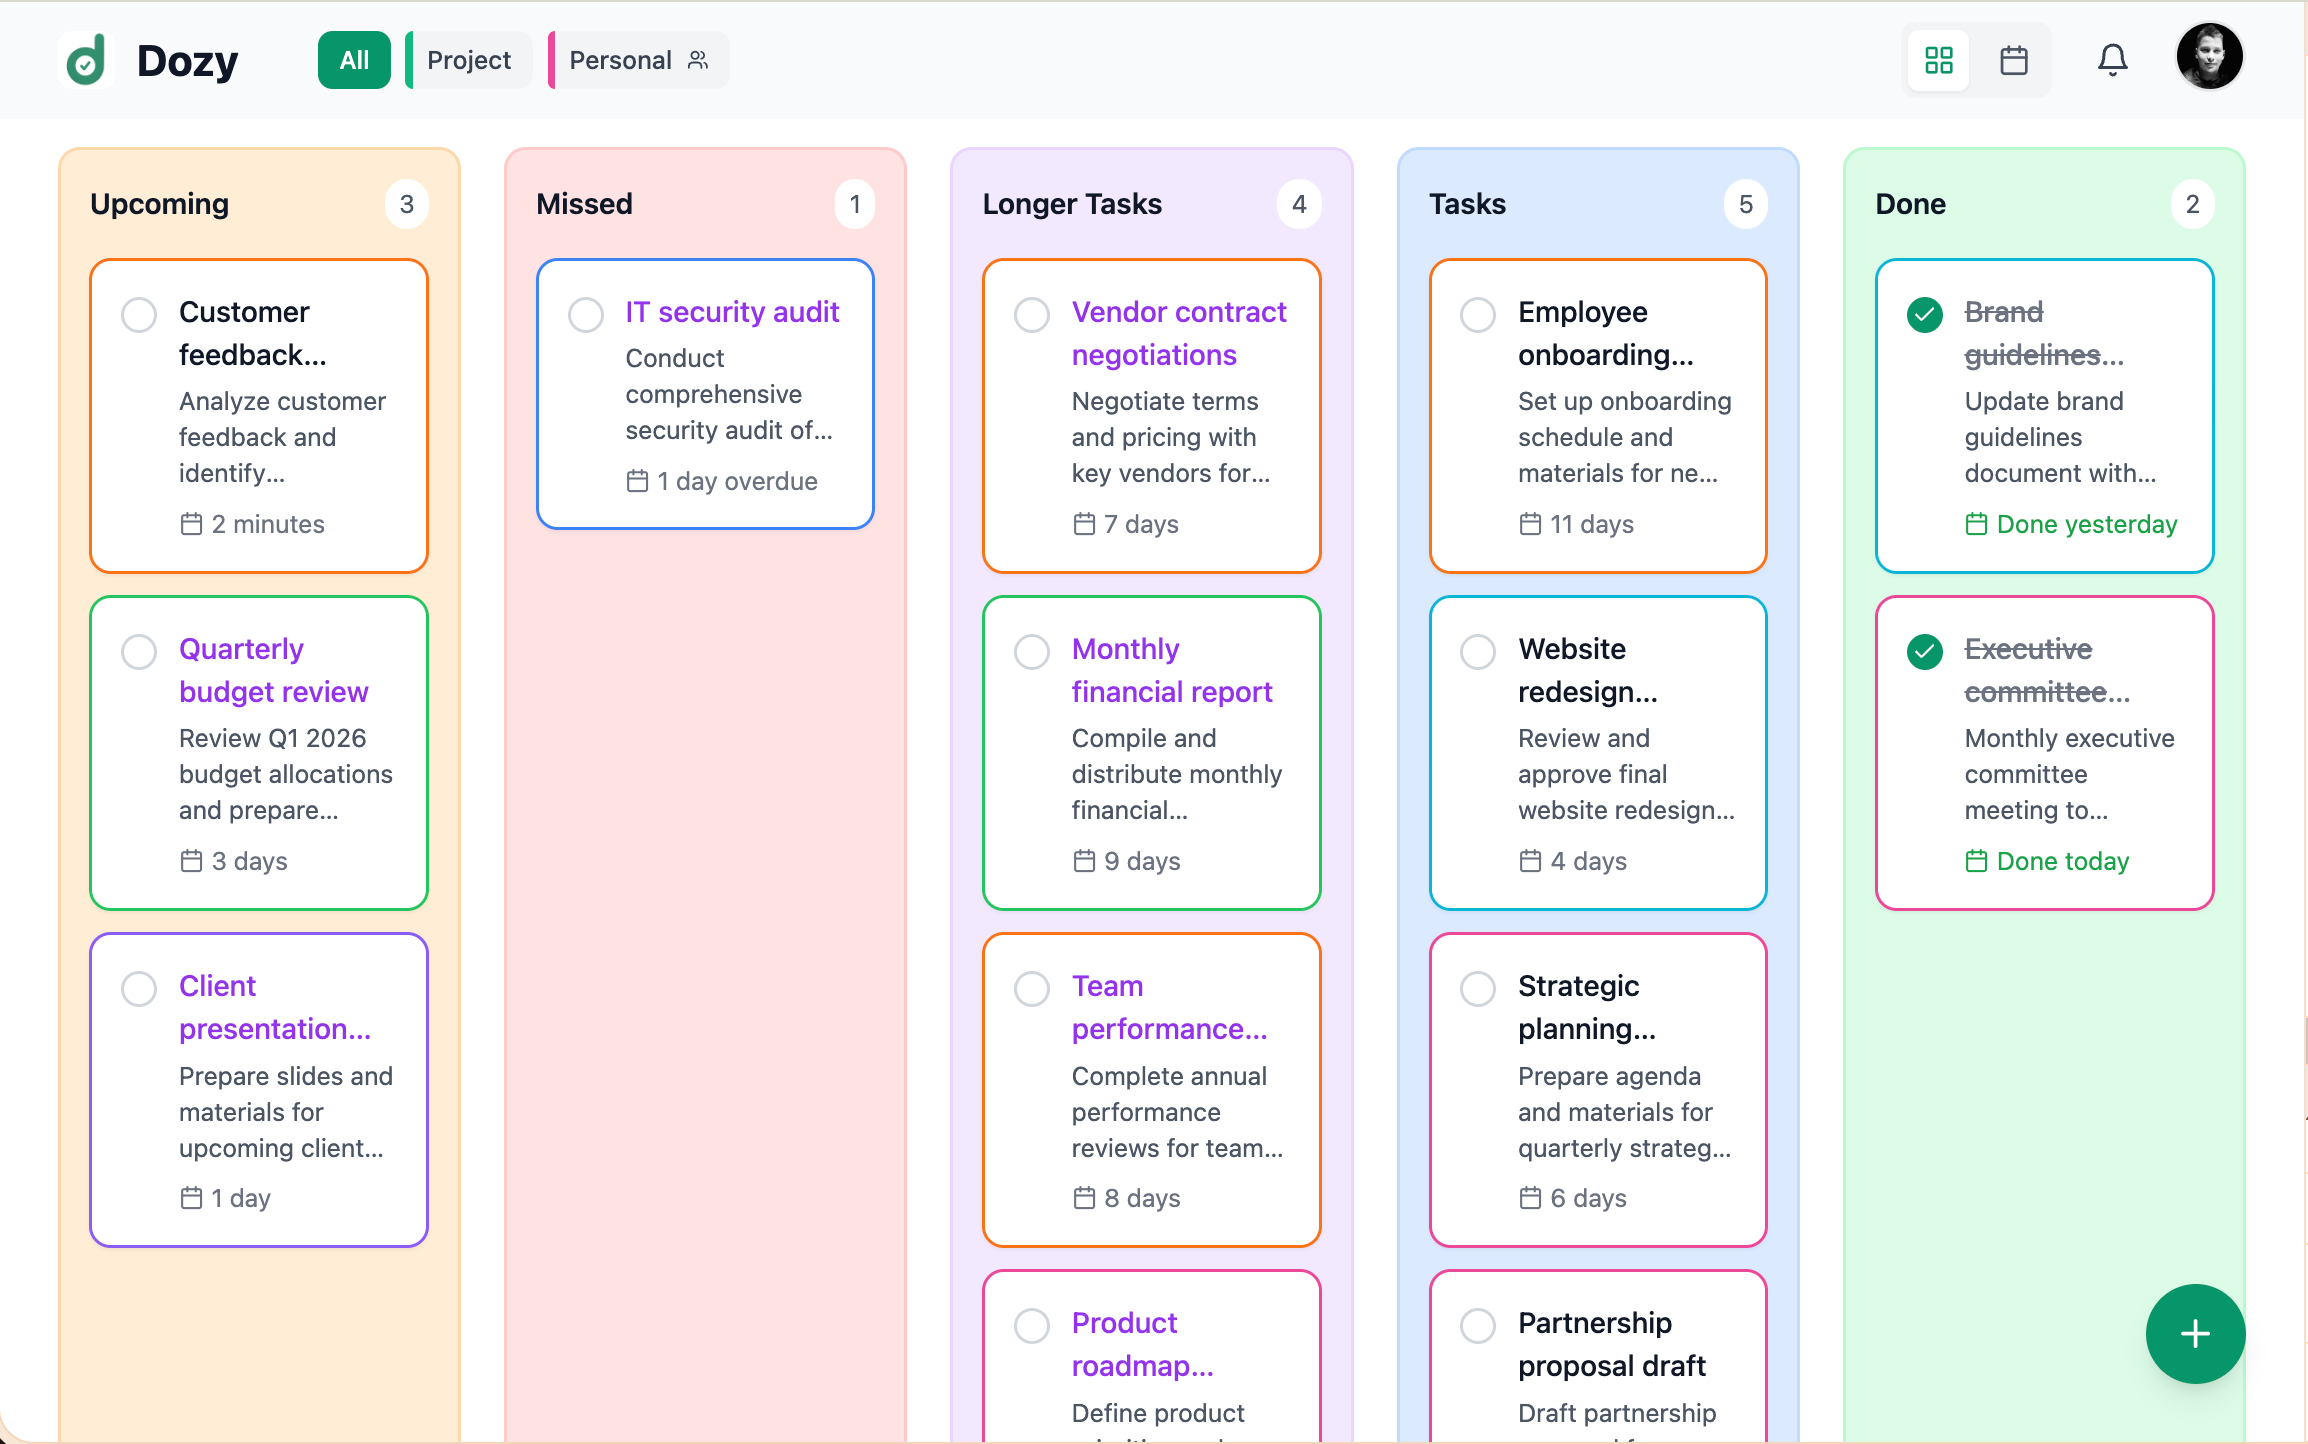Select the Personal filter tab
The image size is (2308, 1444).
(620, 60)
